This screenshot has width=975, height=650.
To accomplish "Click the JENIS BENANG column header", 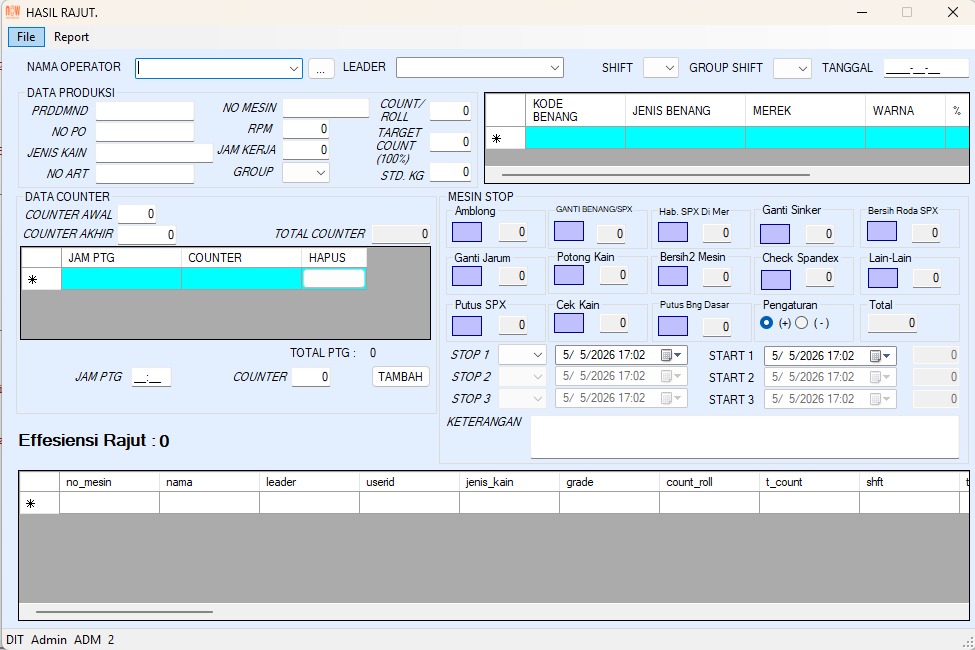I will pyautogui.click(x=685, y=111).
